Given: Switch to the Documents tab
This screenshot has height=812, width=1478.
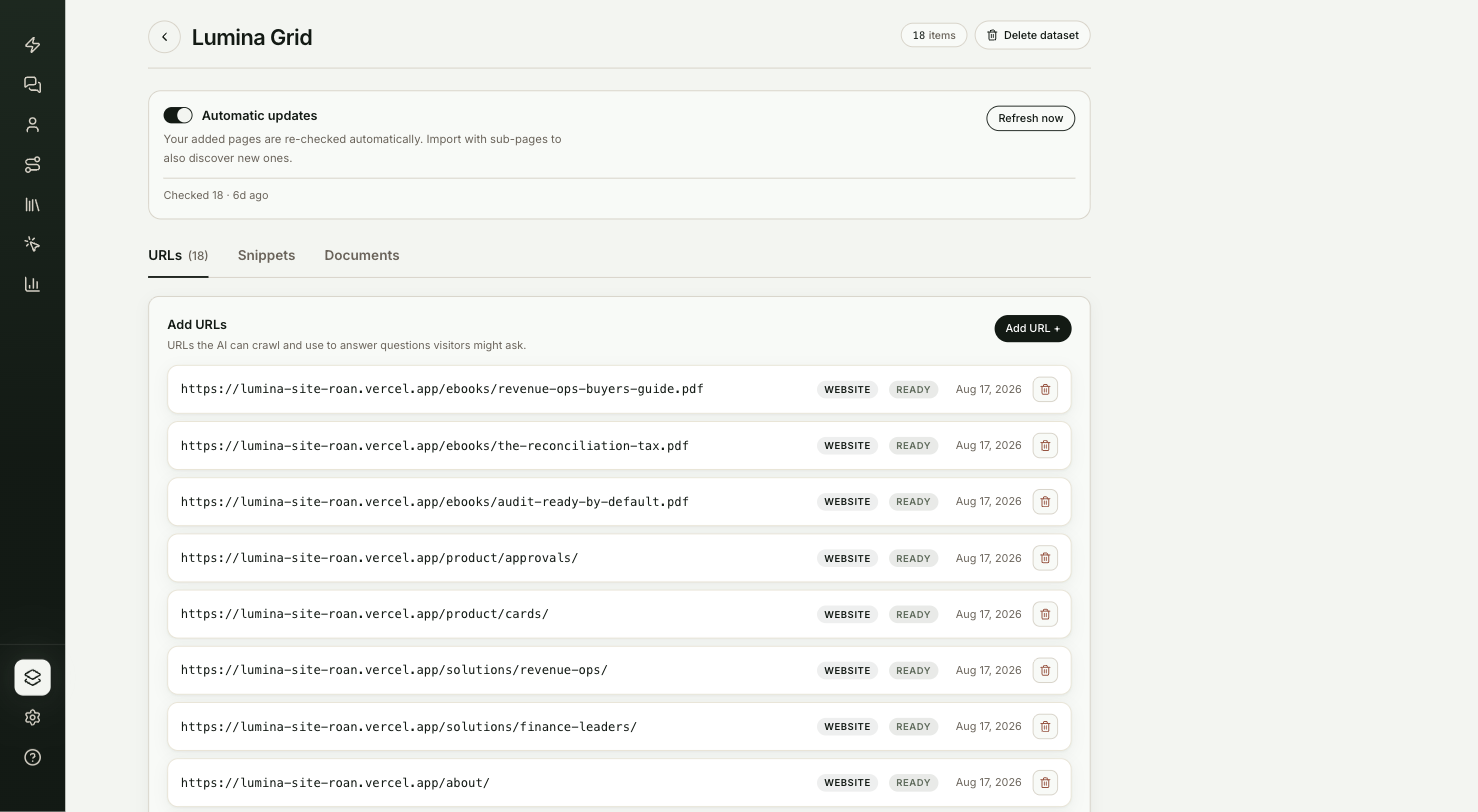Looking at the screenshot, I should tap(362, 255).
